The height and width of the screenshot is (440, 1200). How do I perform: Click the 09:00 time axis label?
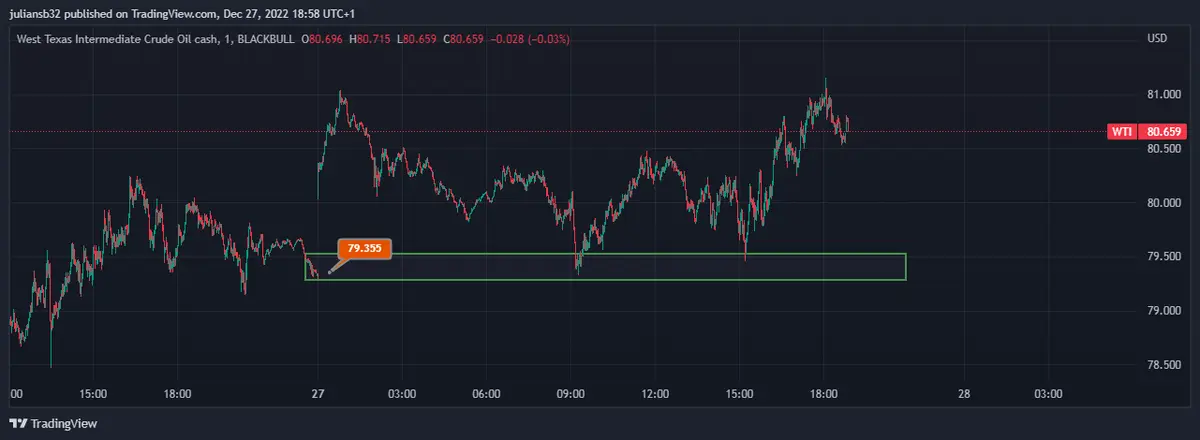tap(570, 394)
